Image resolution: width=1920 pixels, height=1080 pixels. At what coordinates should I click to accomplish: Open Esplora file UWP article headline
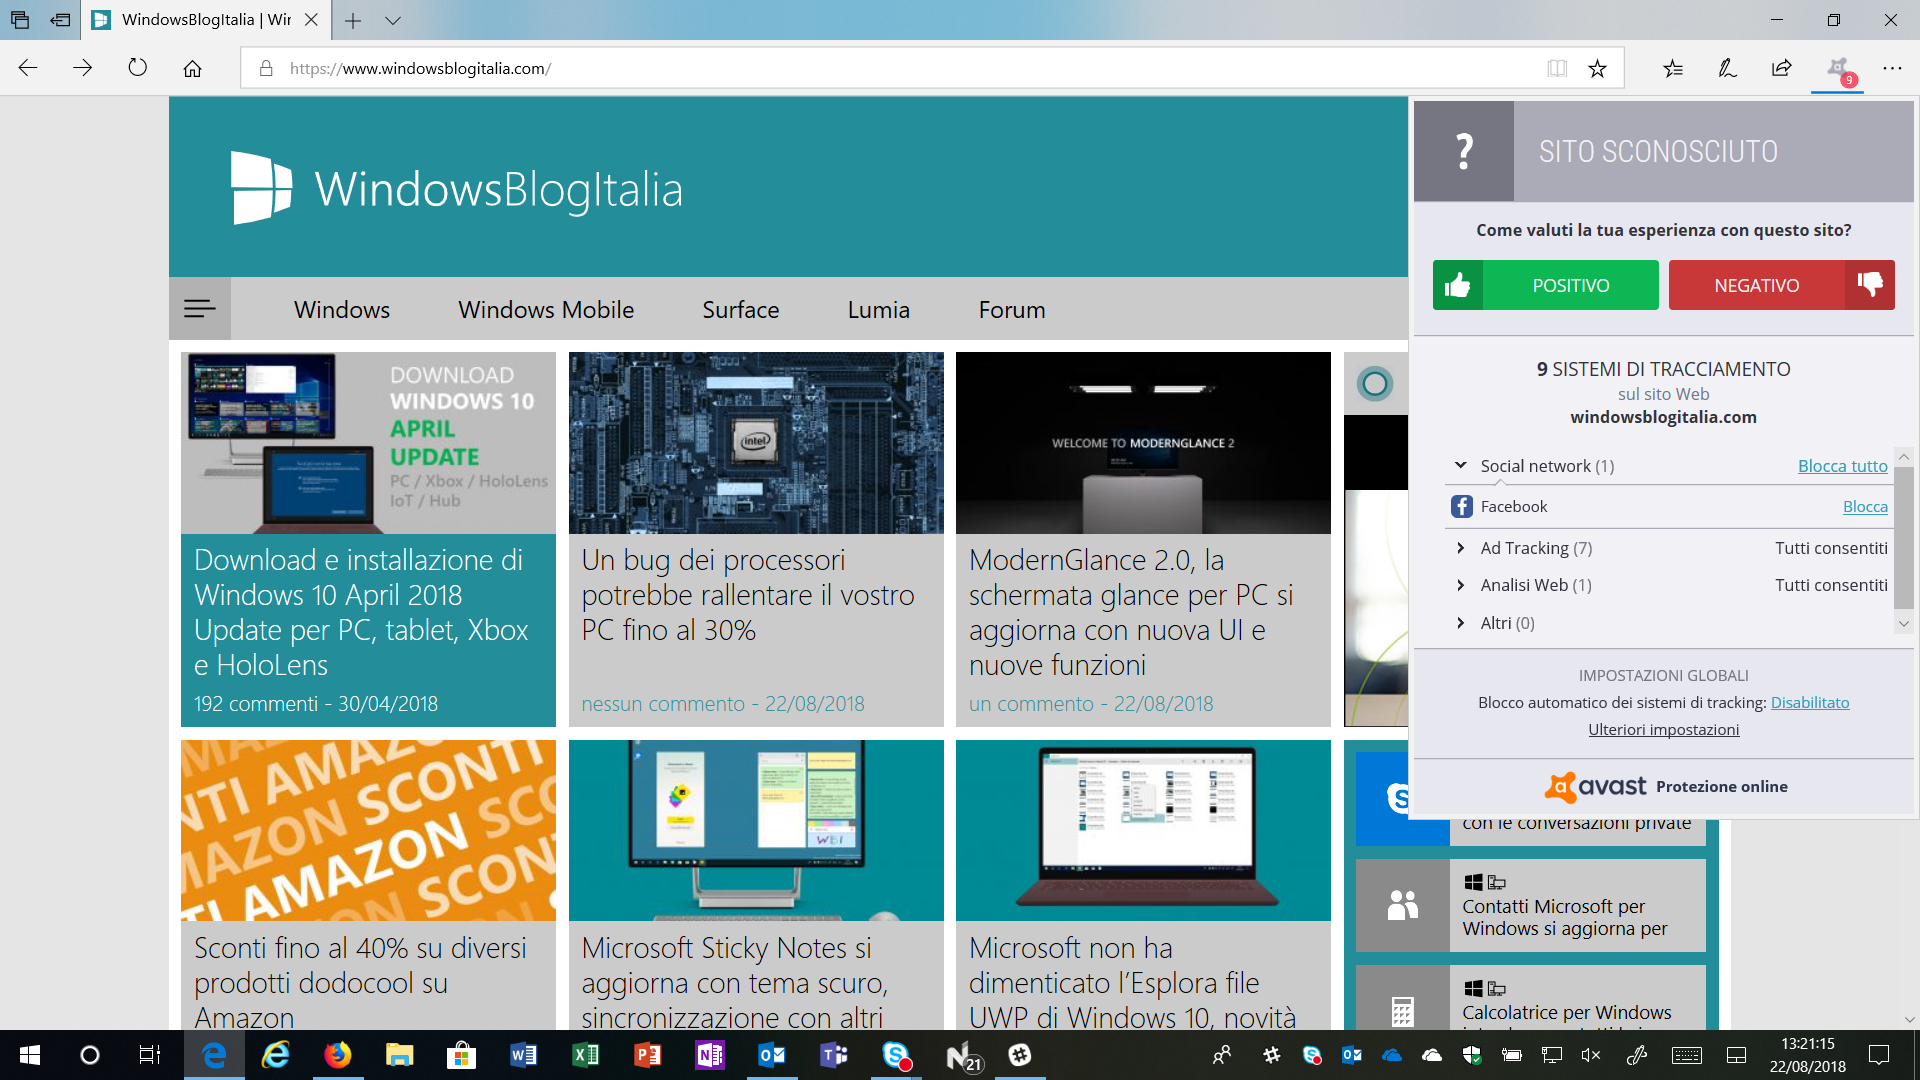[1132, 982]
